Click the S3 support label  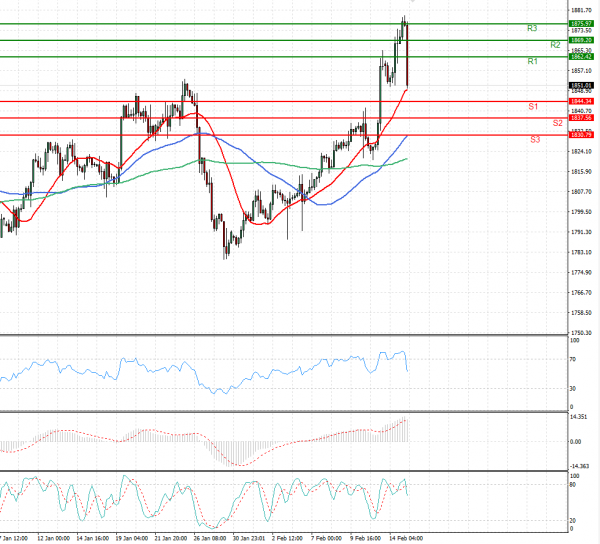535,140
